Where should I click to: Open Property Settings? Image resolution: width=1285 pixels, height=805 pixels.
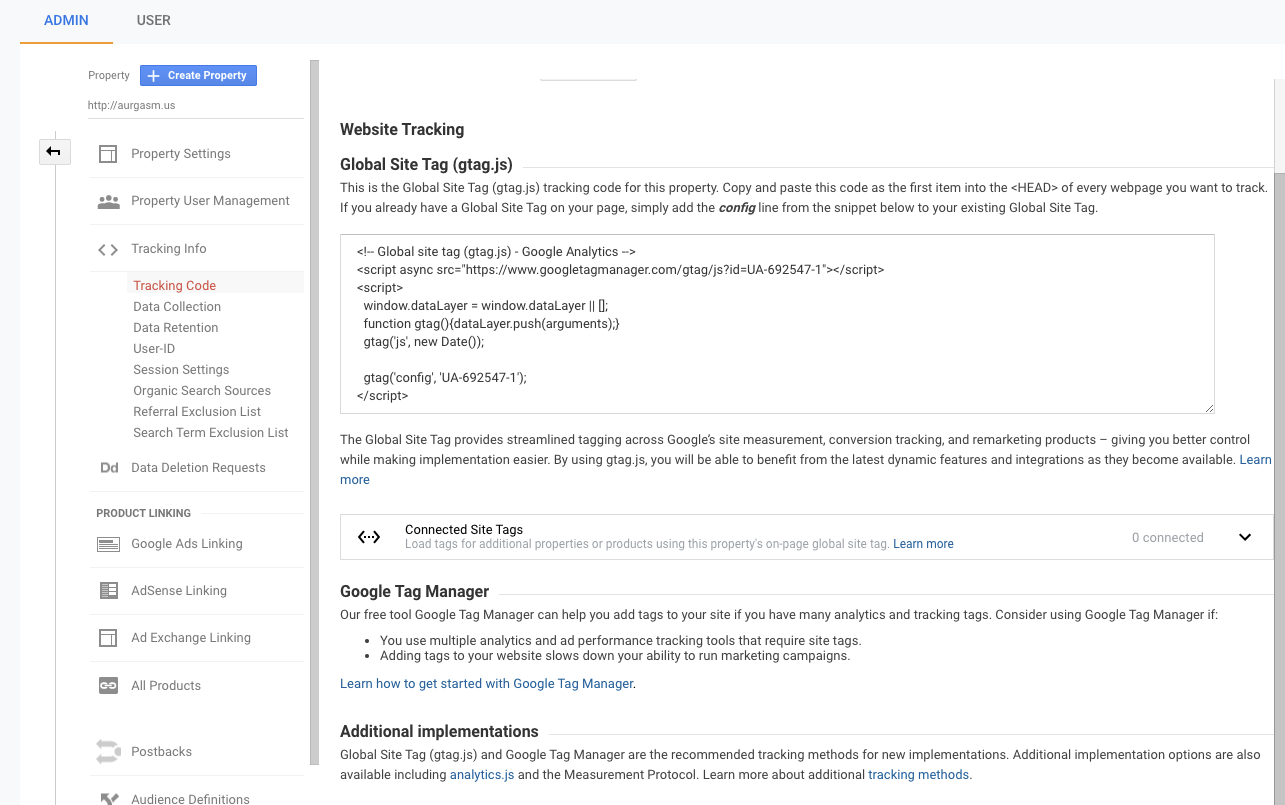click(x=181, y=154)
